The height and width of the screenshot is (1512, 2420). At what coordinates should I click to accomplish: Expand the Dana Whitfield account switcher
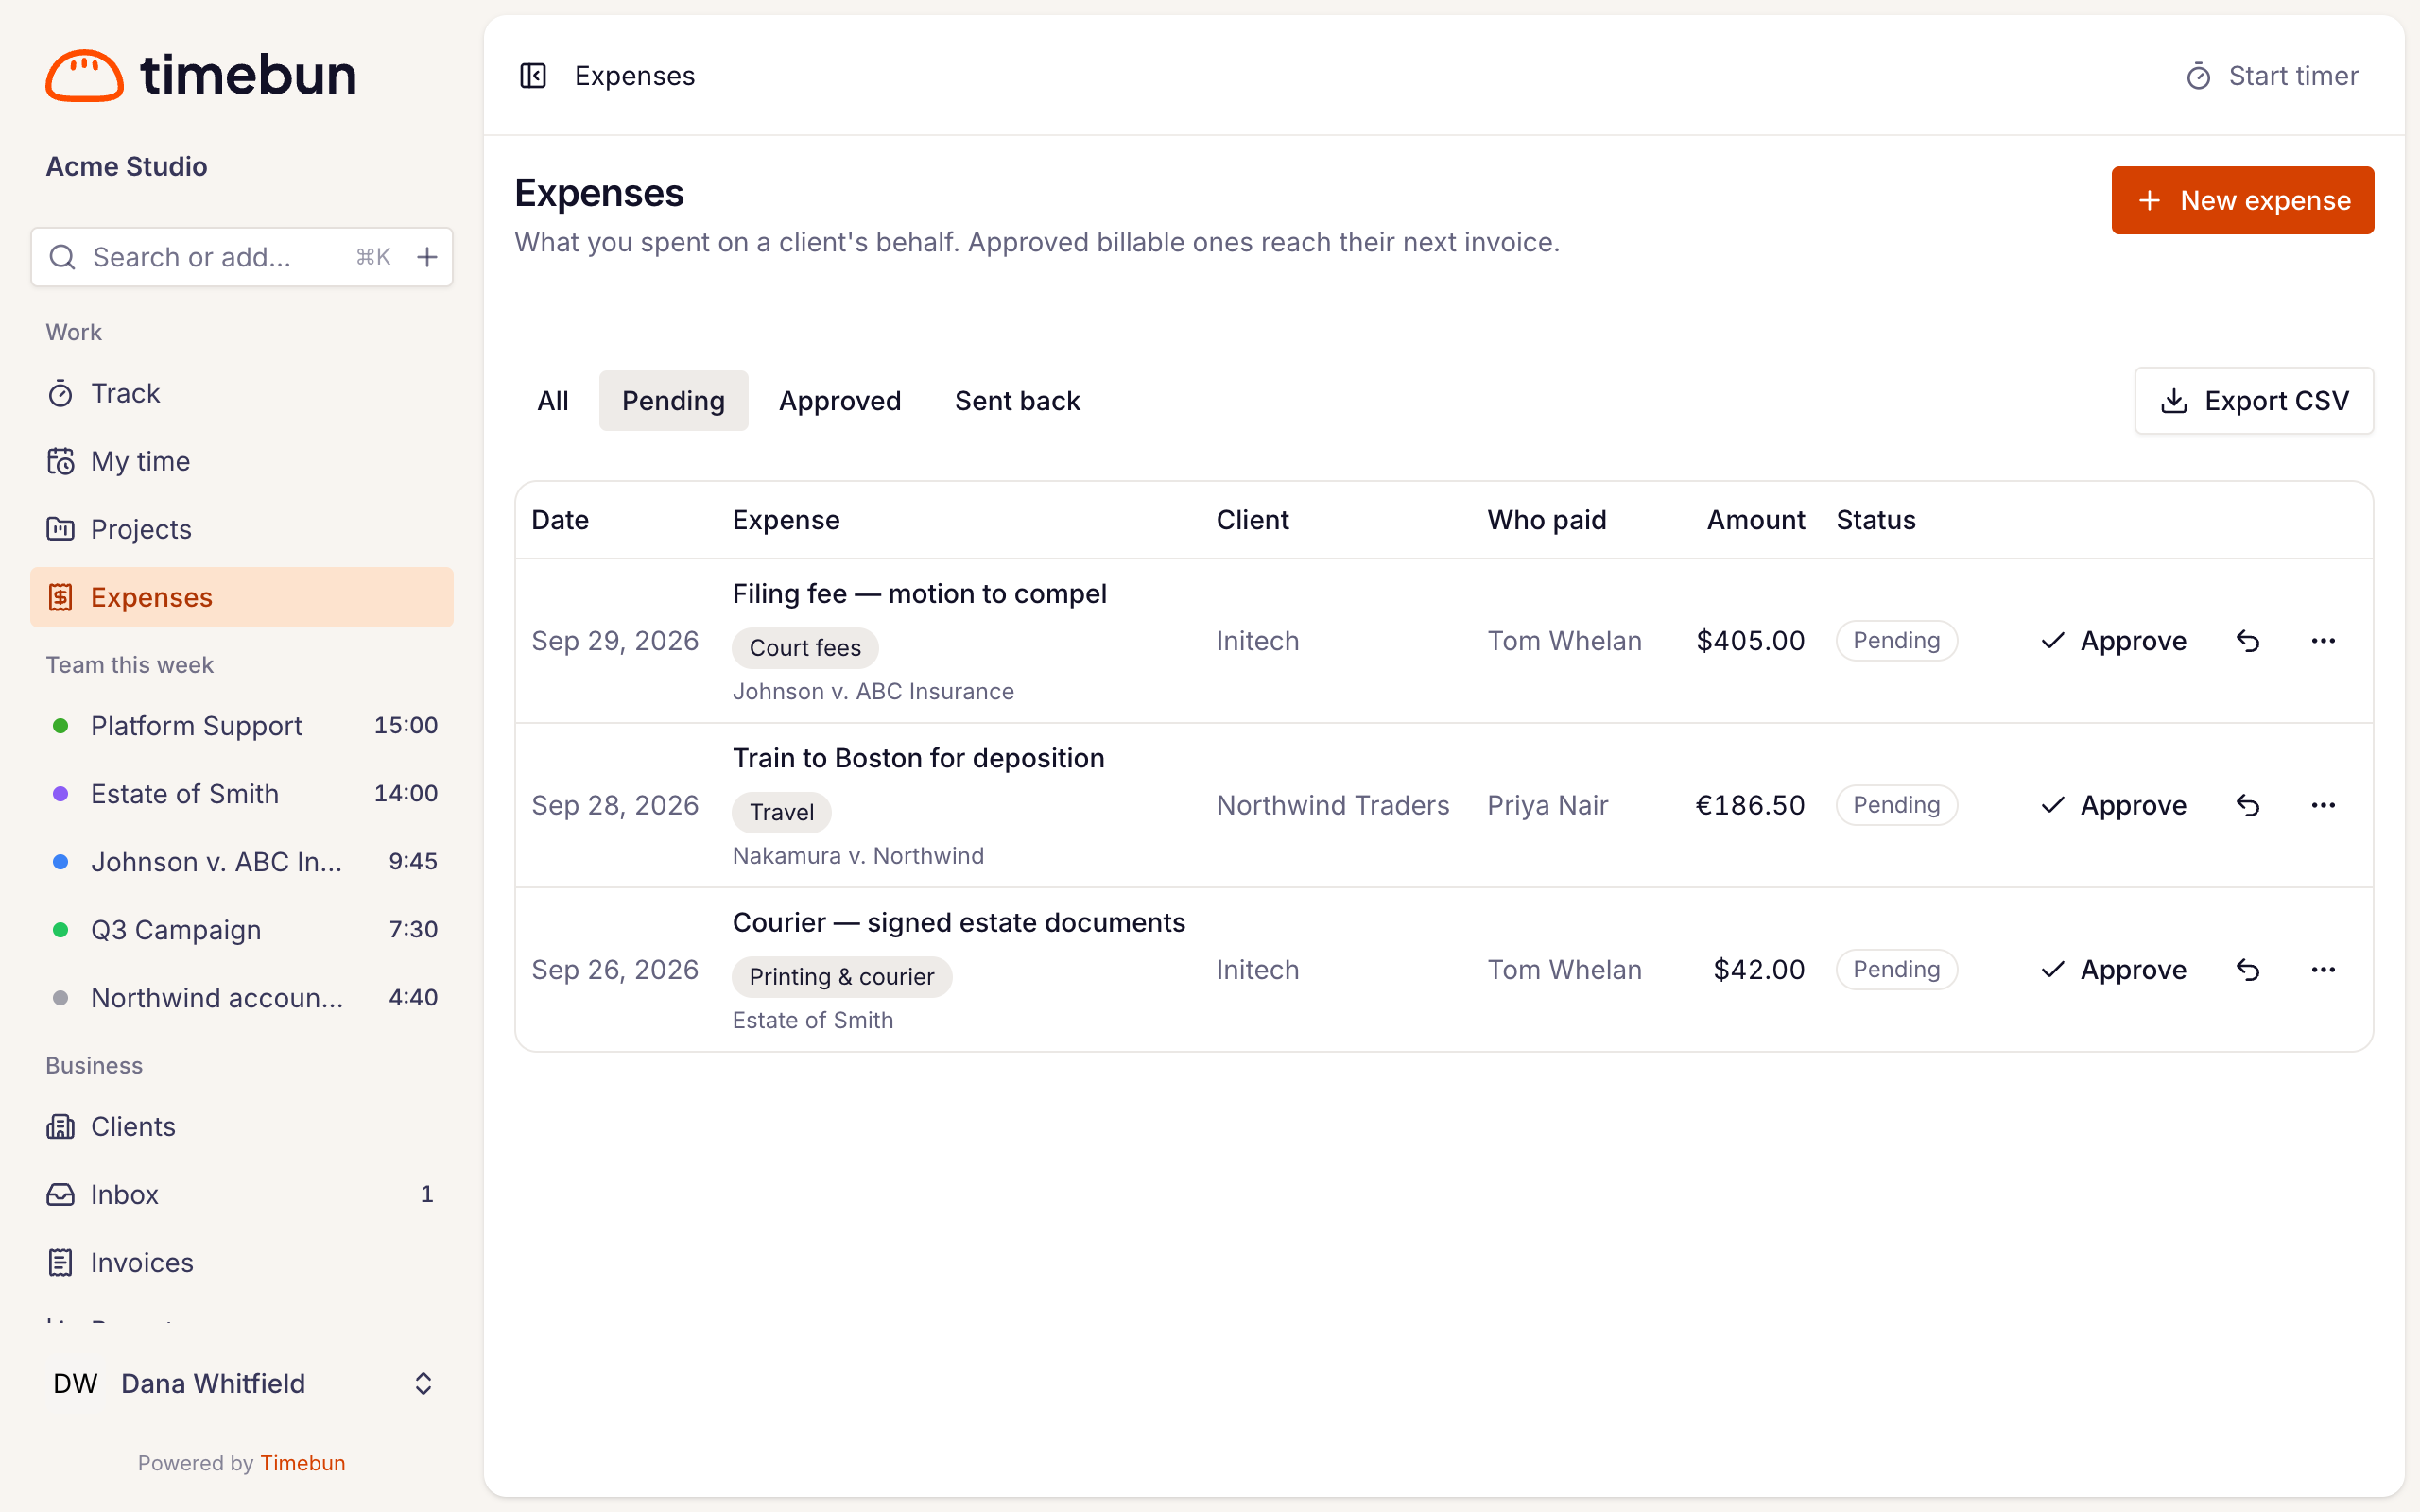pyautogui.click(x=242, y=1383)
